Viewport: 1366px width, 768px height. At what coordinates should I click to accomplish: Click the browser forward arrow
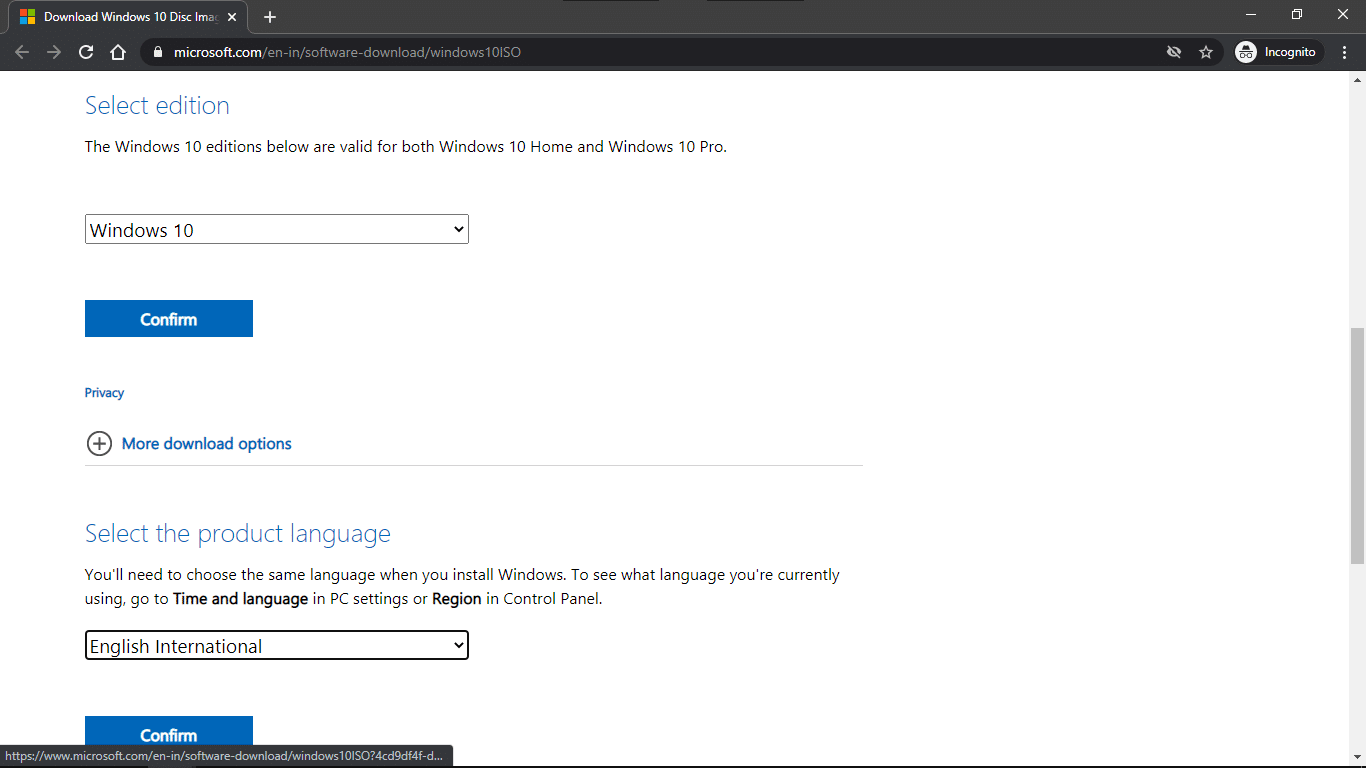click(x=54, y=52)
